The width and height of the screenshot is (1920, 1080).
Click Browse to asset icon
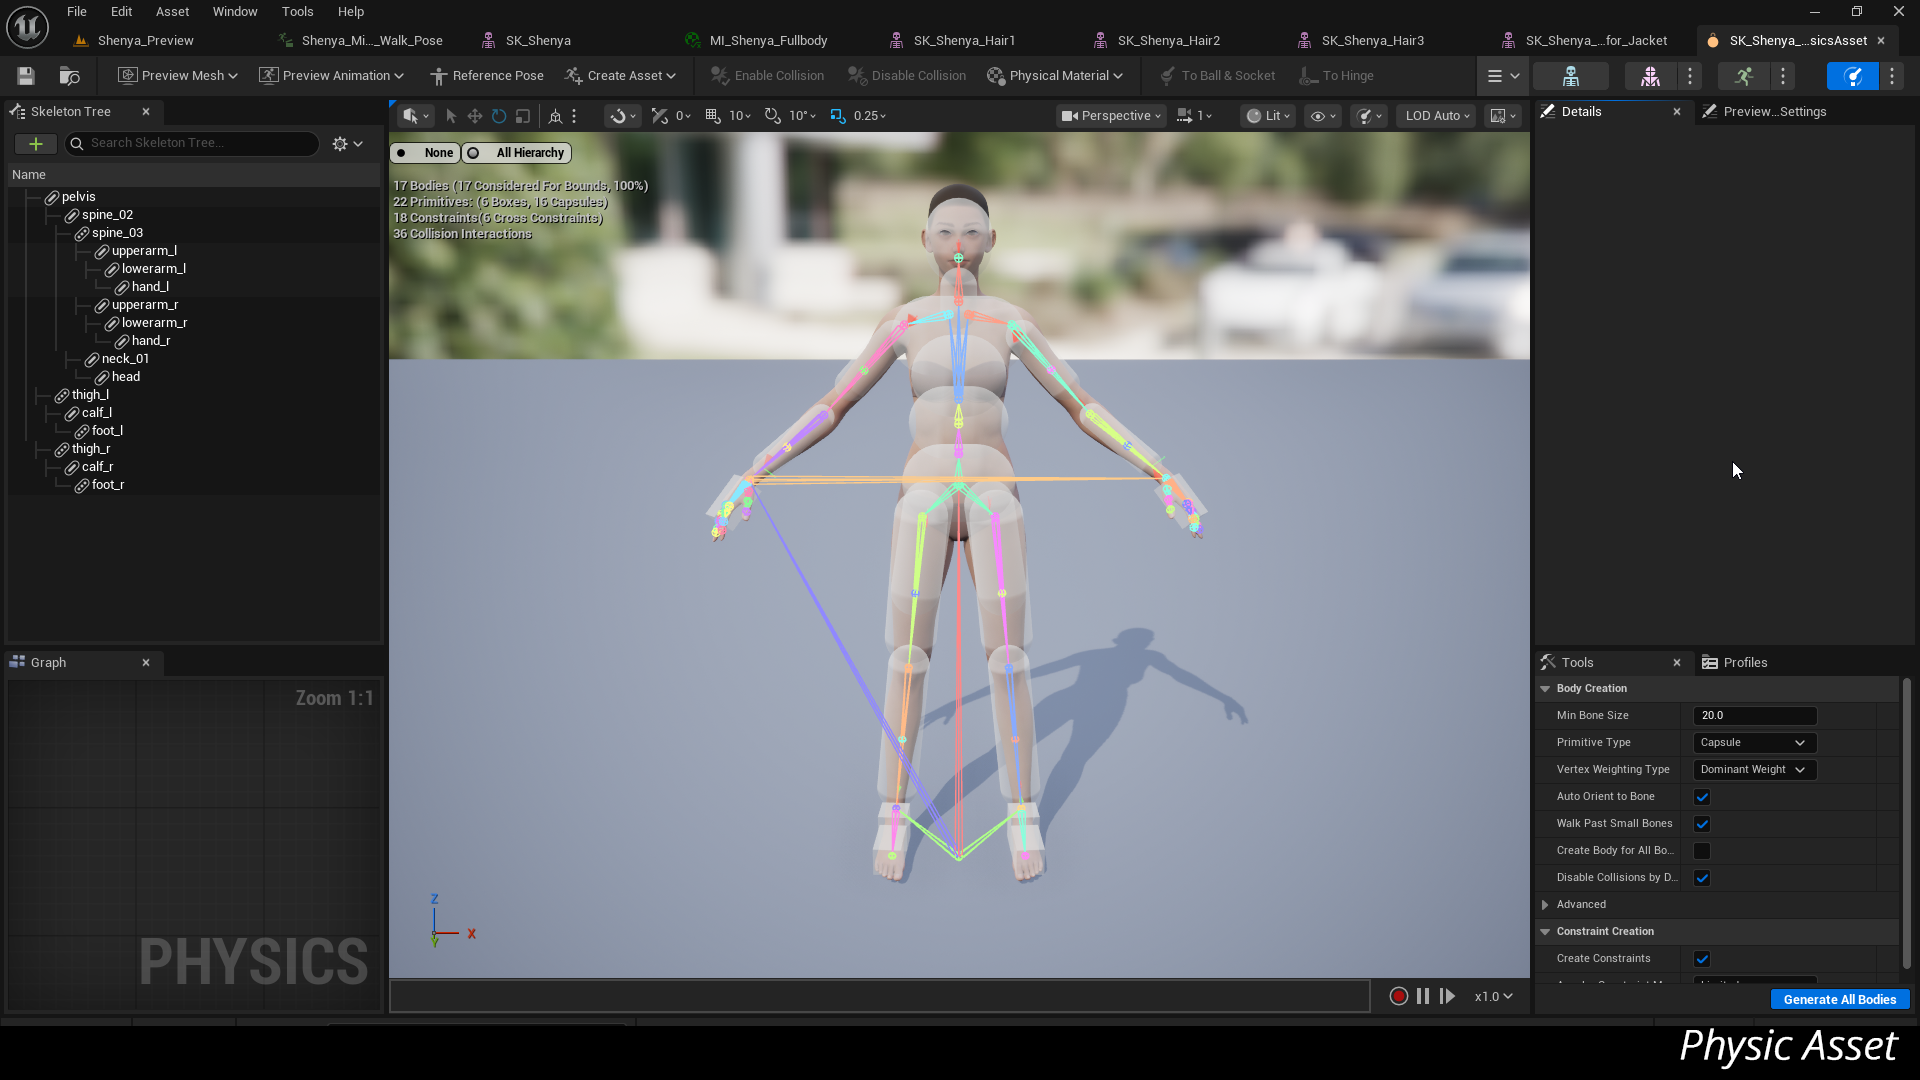pyautogui.click(x=69, y=76)
